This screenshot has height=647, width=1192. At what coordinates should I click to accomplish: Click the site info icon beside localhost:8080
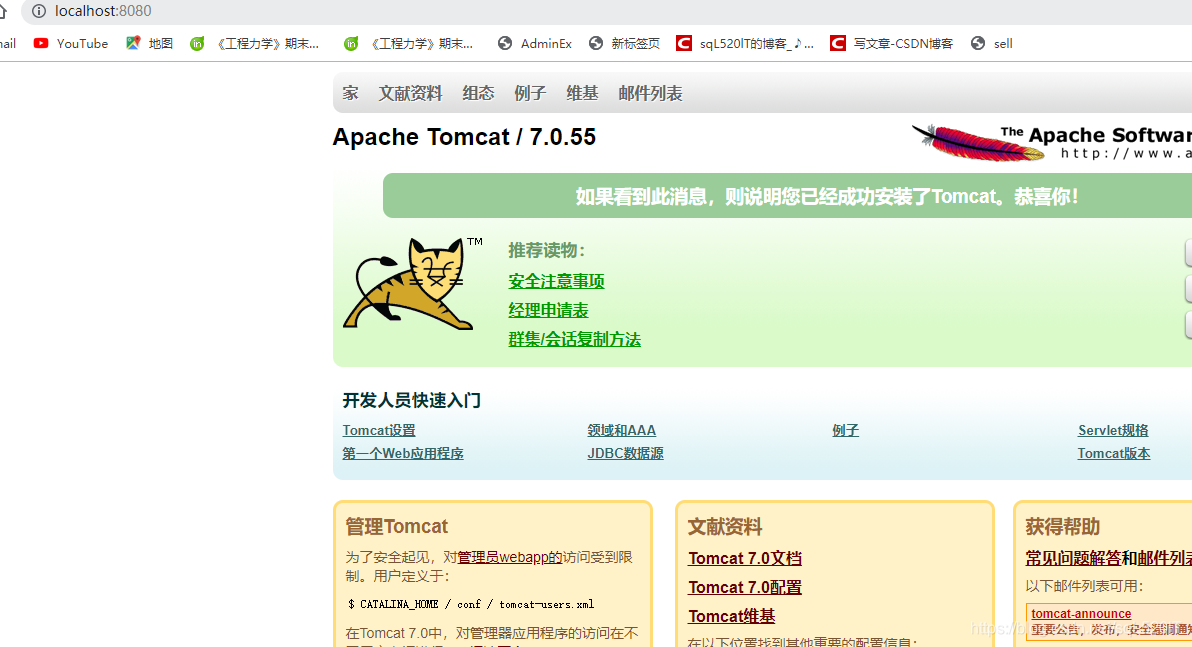point(39,11)
